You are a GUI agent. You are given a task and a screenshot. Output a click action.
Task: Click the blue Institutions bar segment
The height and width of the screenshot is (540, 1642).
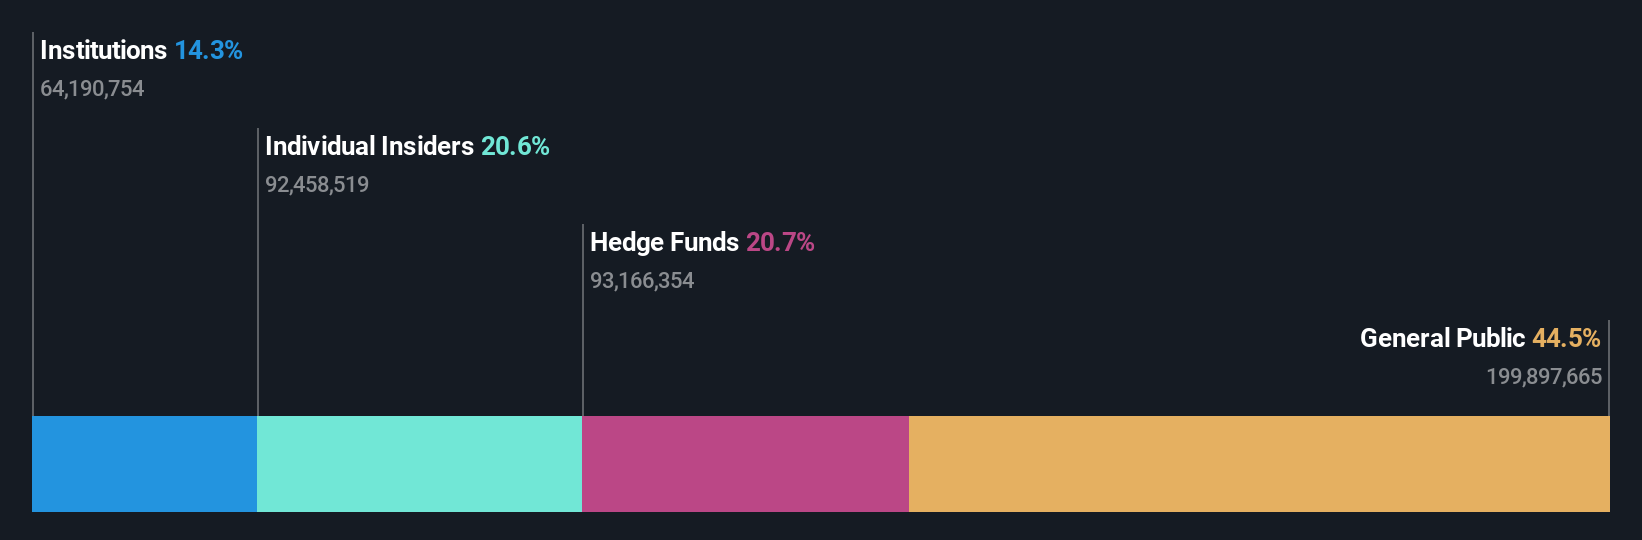pyautogui.click(x=144, y=464)
